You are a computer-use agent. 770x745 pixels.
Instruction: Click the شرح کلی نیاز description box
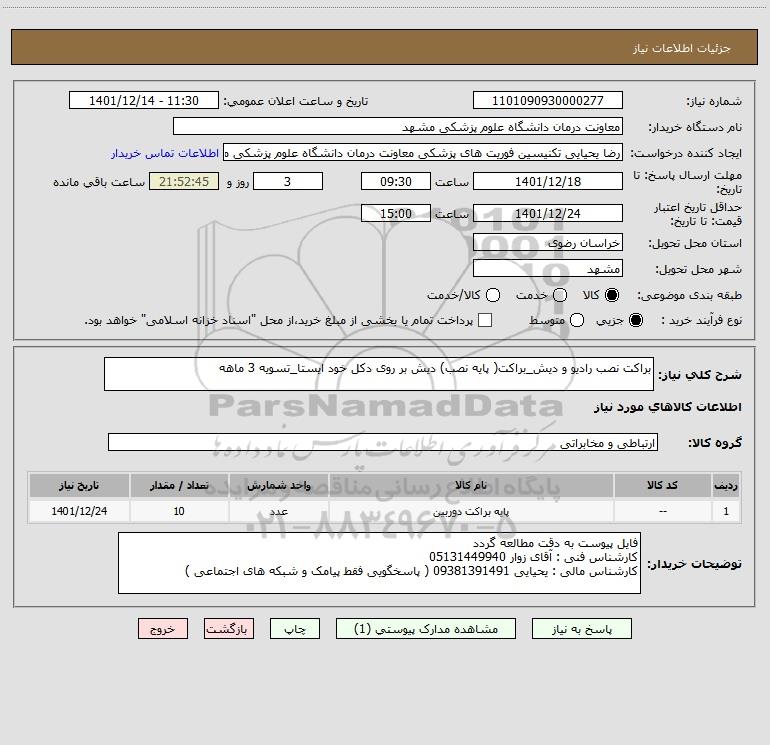[x=379, y=374]
